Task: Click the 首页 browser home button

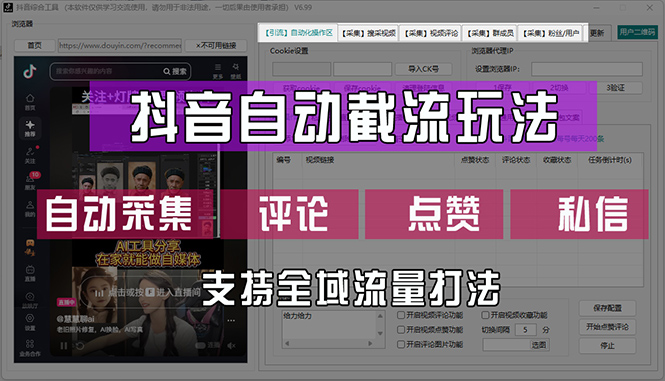Action: point(35,45)
